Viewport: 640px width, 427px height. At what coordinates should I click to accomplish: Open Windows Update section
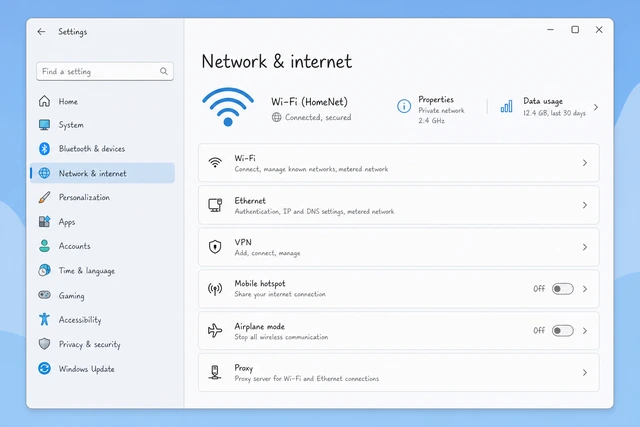[102, 368]
